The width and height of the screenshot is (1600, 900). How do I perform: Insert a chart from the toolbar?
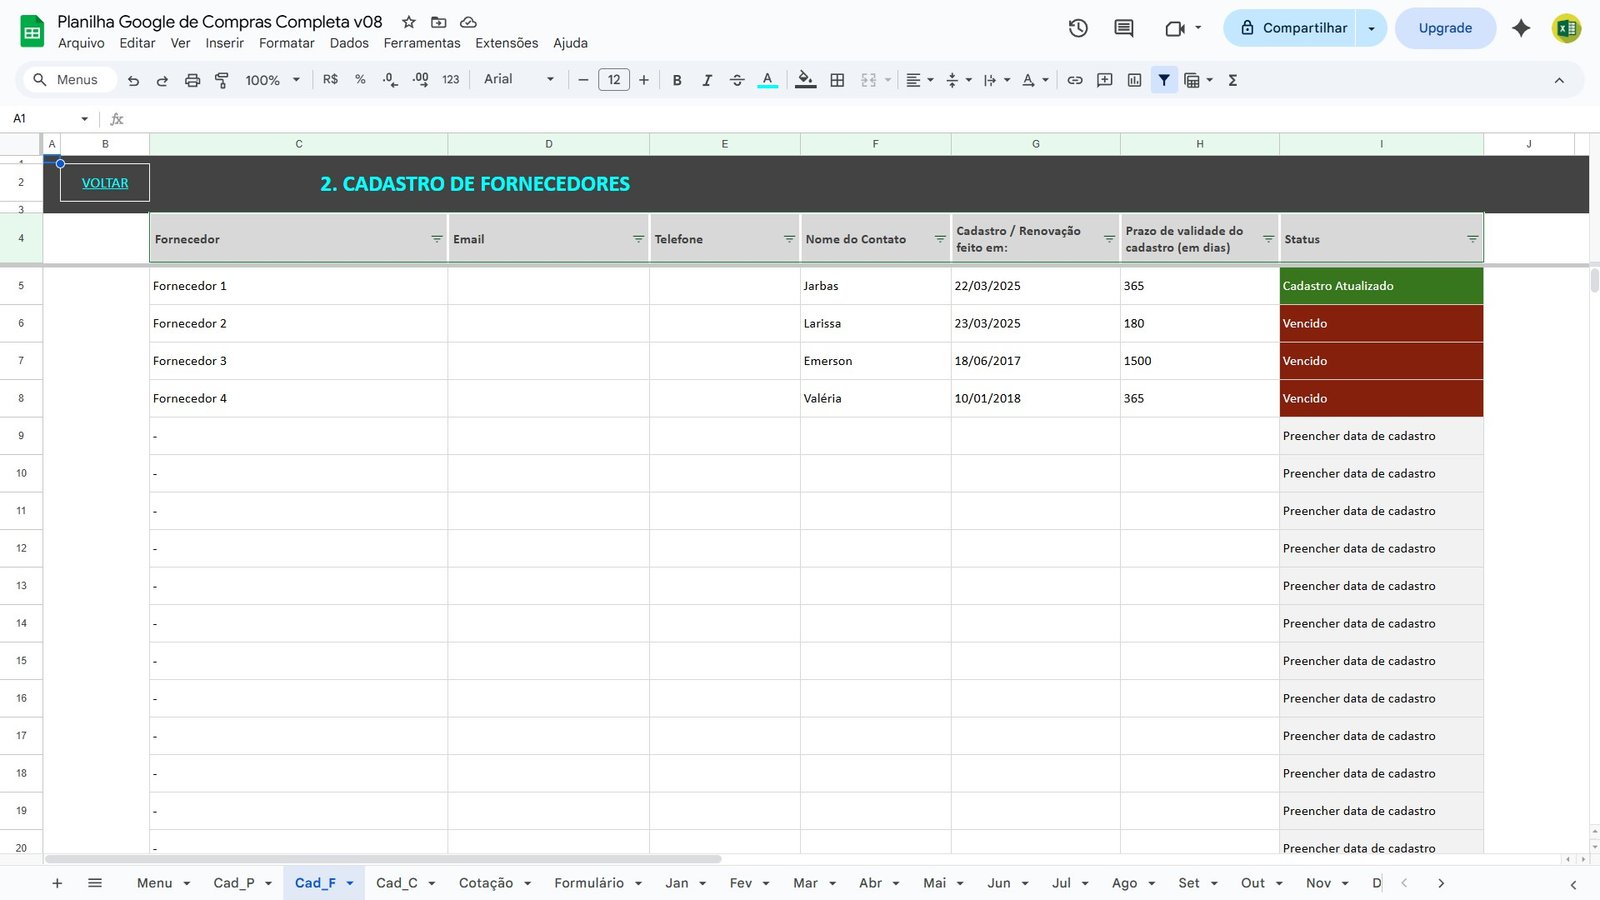[1134, 80]
